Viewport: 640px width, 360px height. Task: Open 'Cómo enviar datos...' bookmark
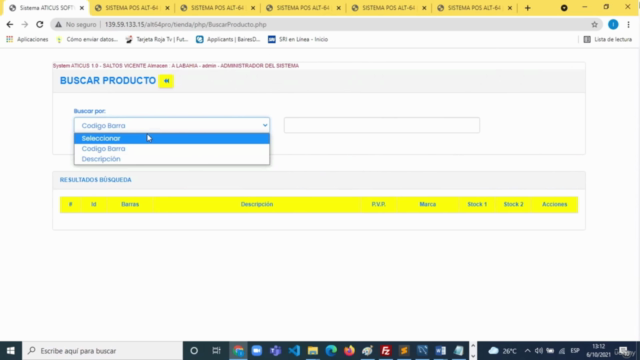click(87, 39)
